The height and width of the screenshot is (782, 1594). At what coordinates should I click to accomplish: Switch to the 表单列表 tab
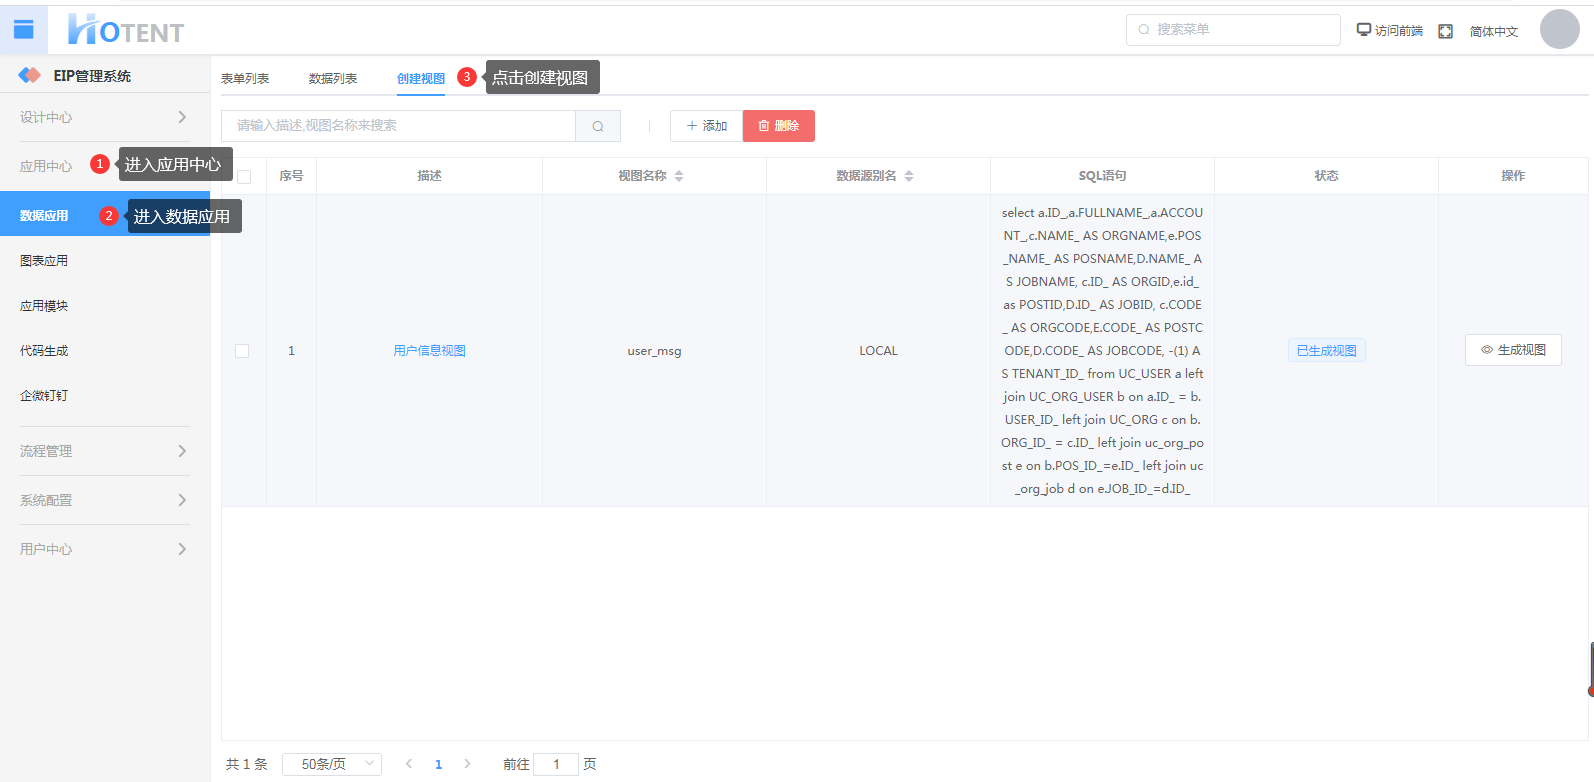click(245, 78)
